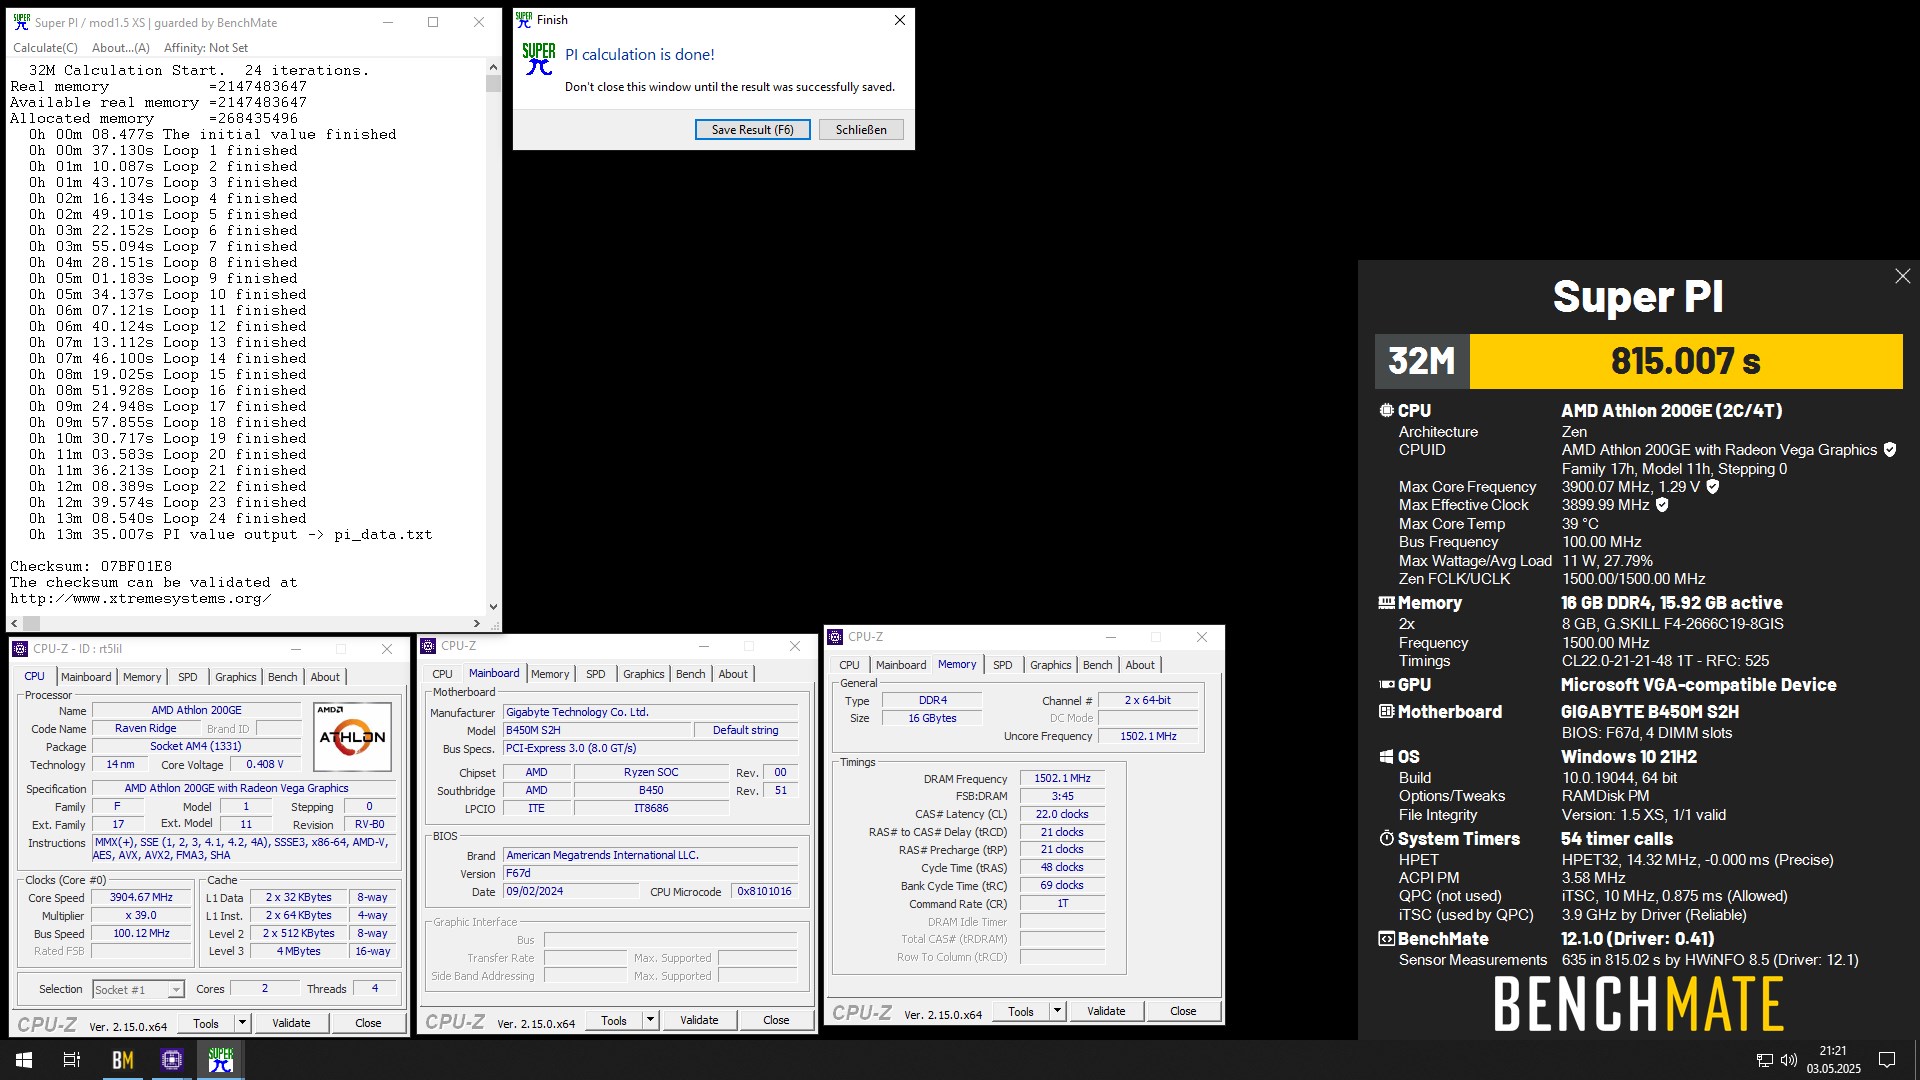Open the network tray icon
This screenshot has width=1920, height=1080.
[x=1764, y=1060]
